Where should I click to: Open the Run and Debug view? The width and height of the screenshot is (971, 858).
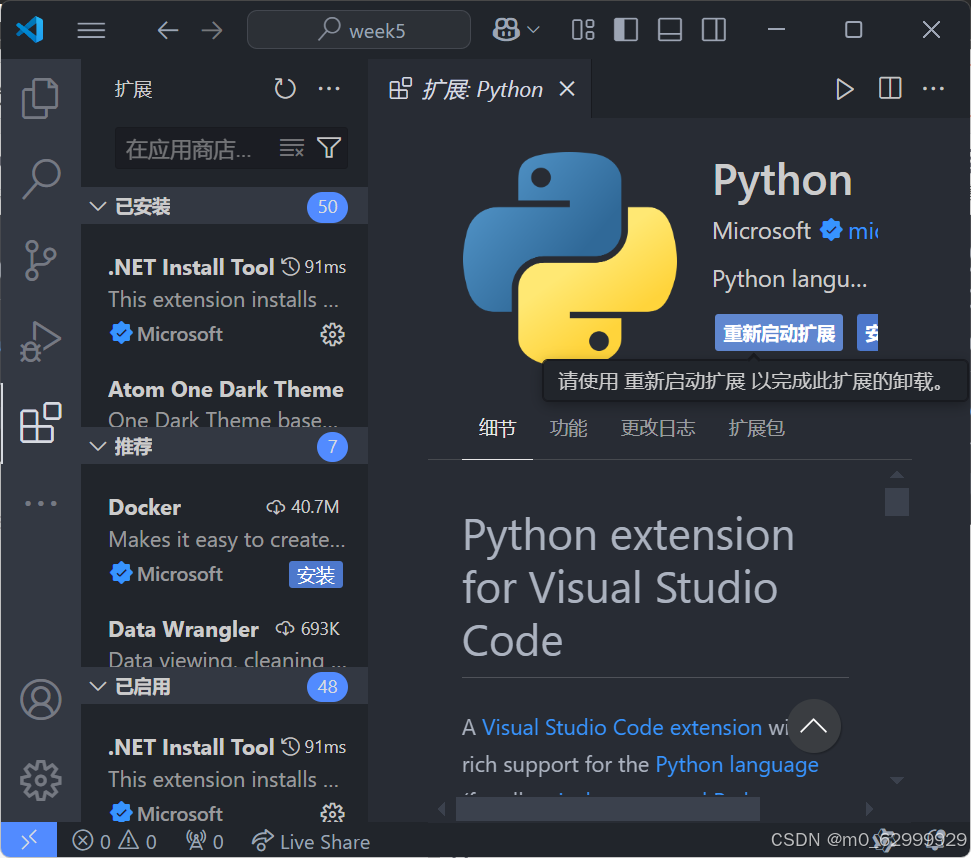pos(40,341)
